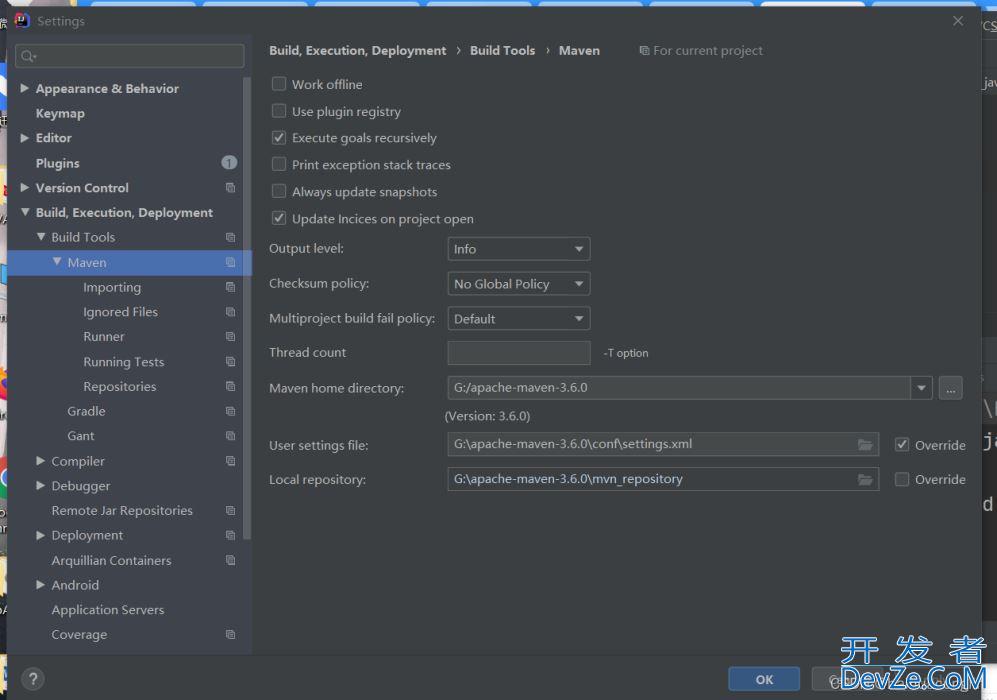Click project-level icon next to Gradle
This screenshot has width=997, height=700.
(230, 411)
